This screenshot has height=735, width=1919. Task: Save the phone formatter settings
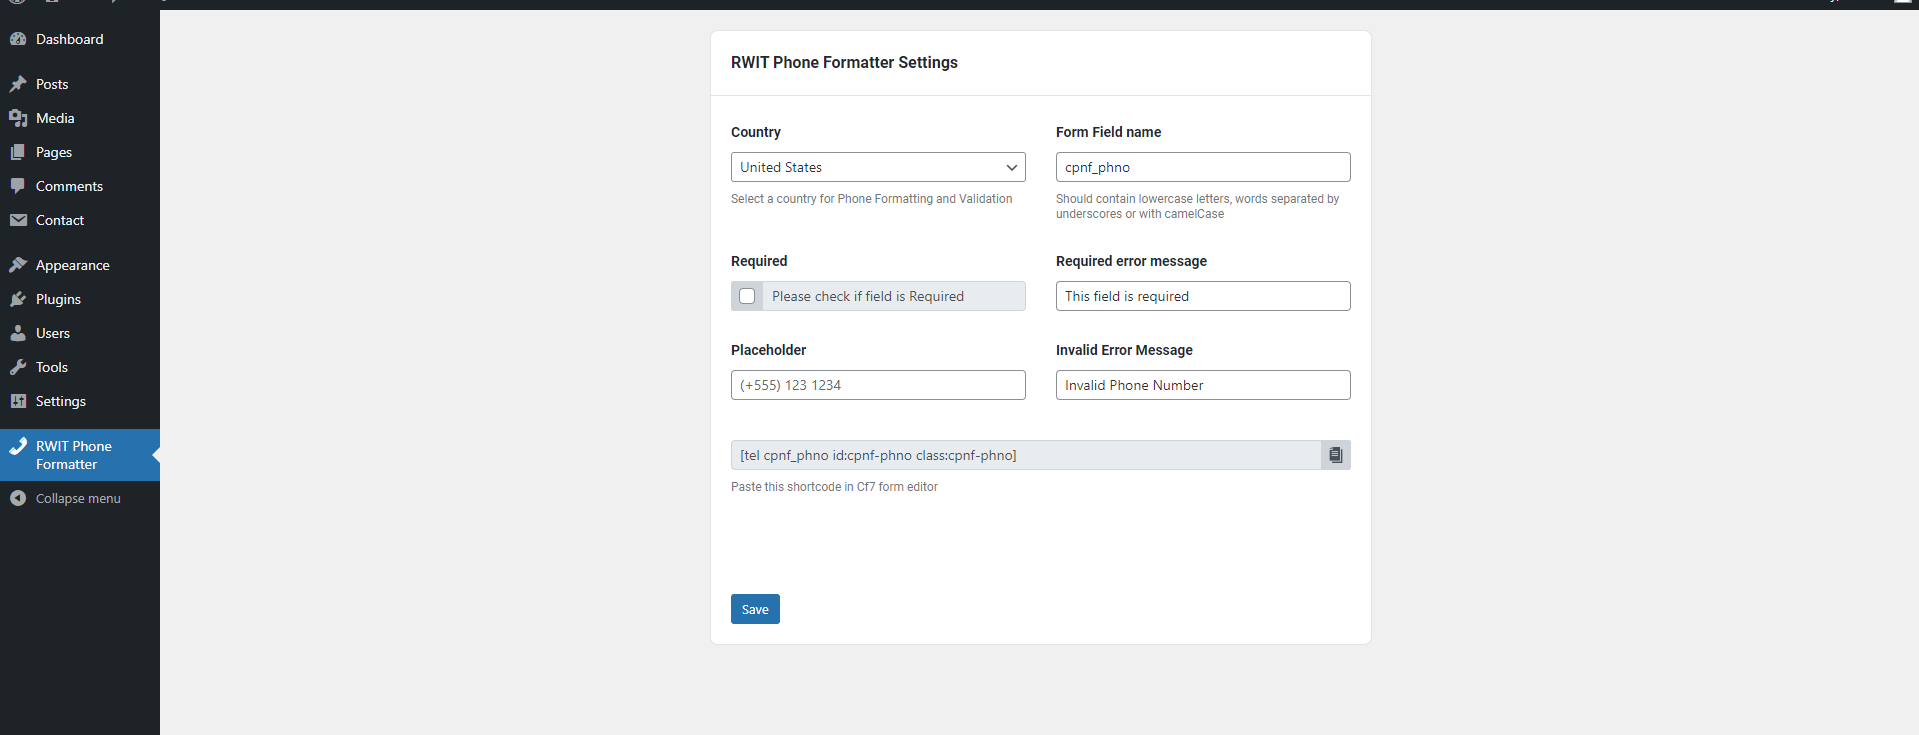(x=755, y=609)
